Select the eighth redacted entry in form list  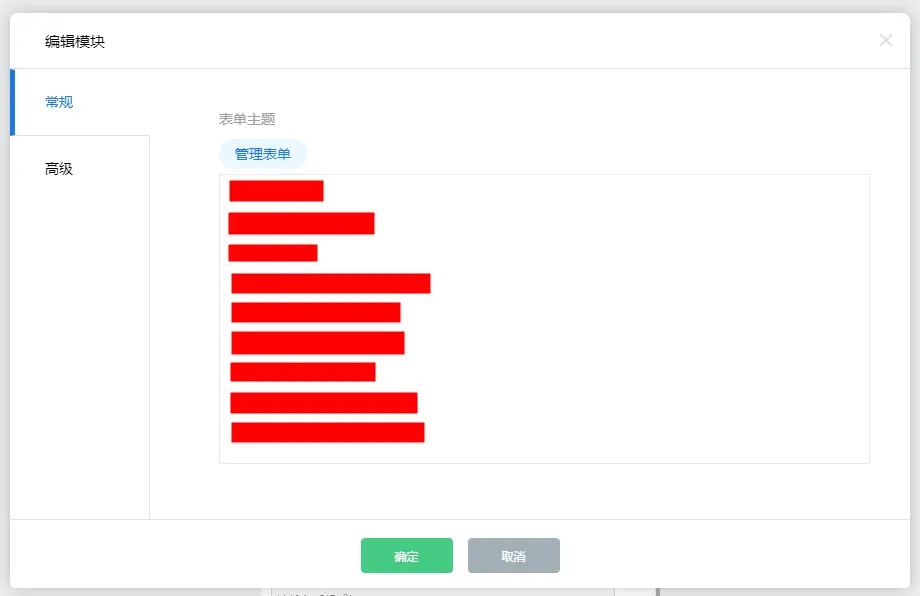pos(324,403)
